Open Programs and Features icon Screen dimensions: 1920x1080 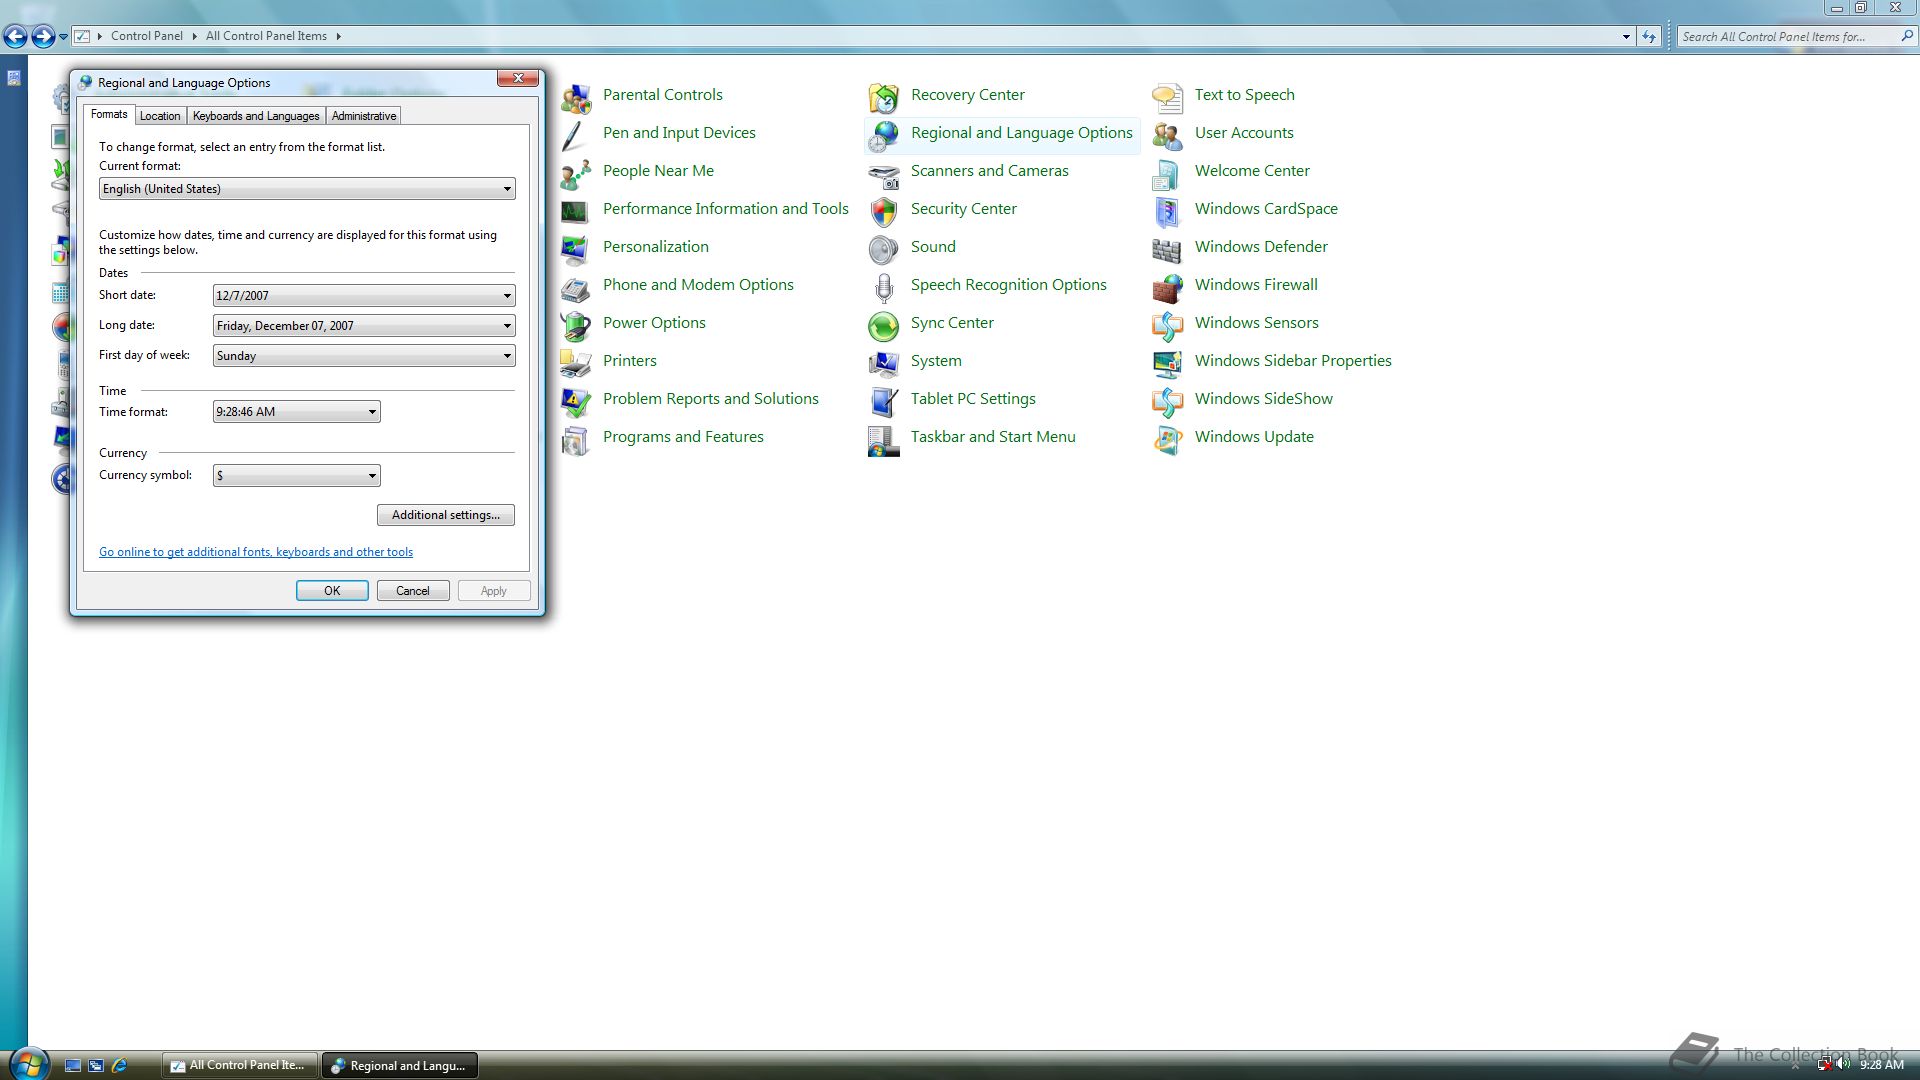(x=576, y=440)
